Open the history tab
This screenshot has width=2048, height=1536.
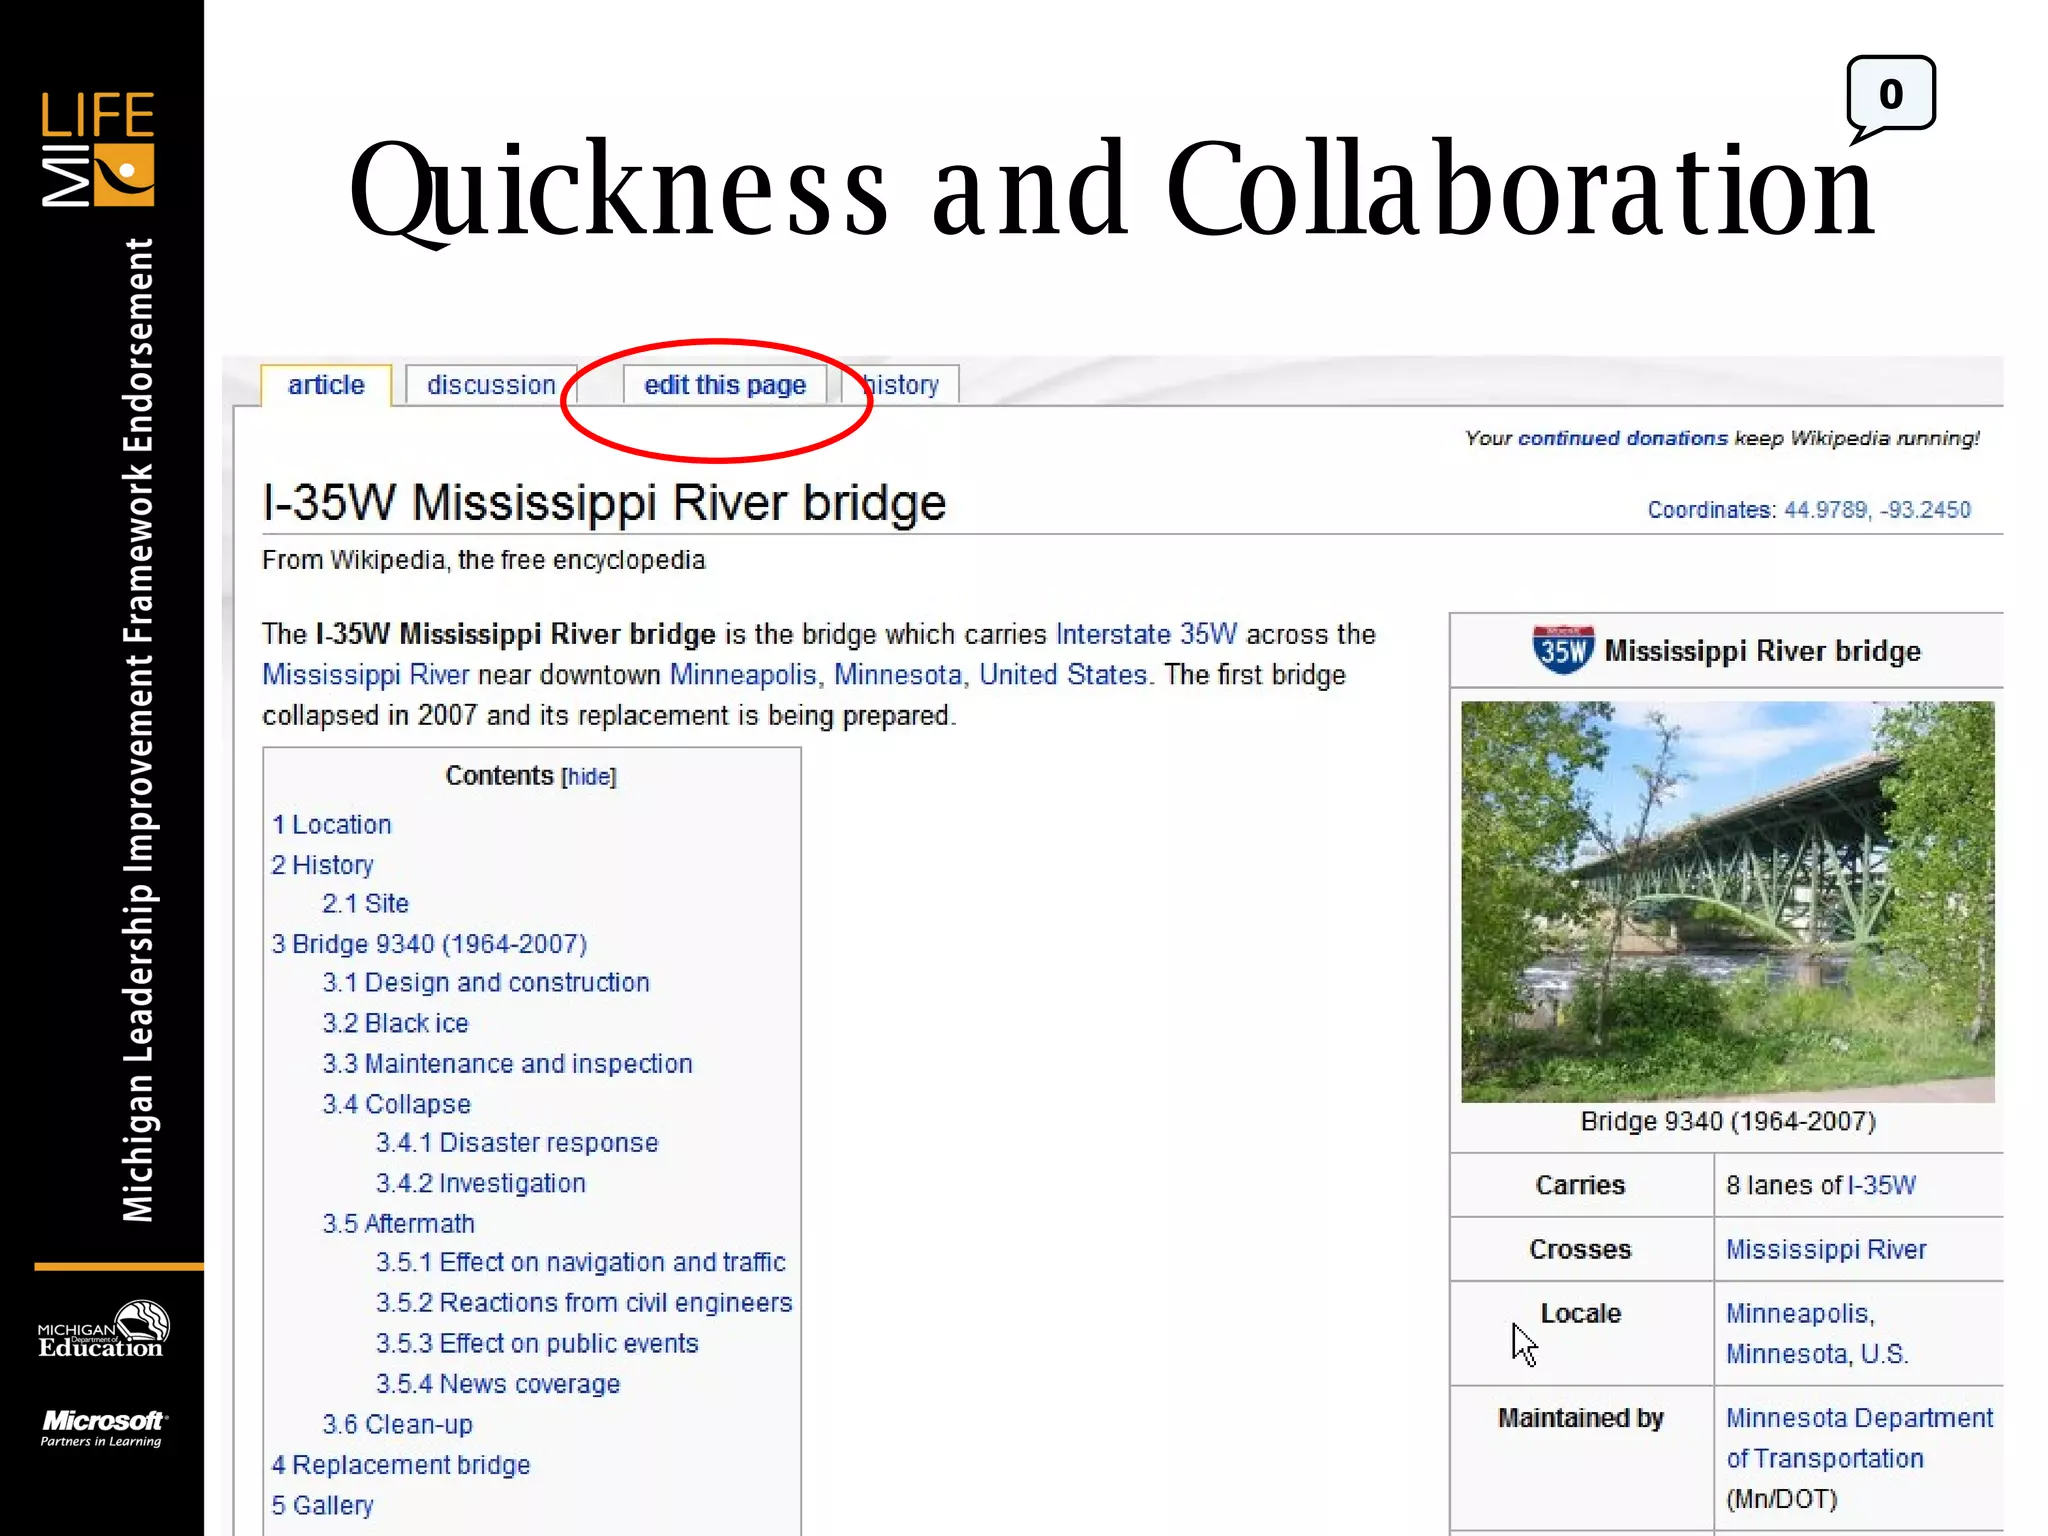[900, 385]
